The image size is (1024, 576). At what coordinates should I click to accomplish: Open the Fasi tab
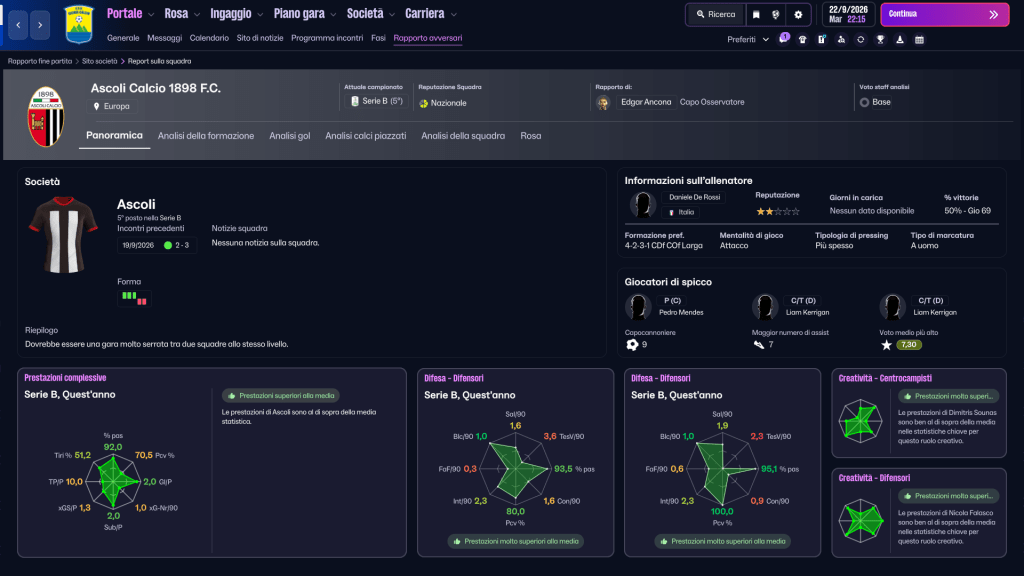pos(378,38)
